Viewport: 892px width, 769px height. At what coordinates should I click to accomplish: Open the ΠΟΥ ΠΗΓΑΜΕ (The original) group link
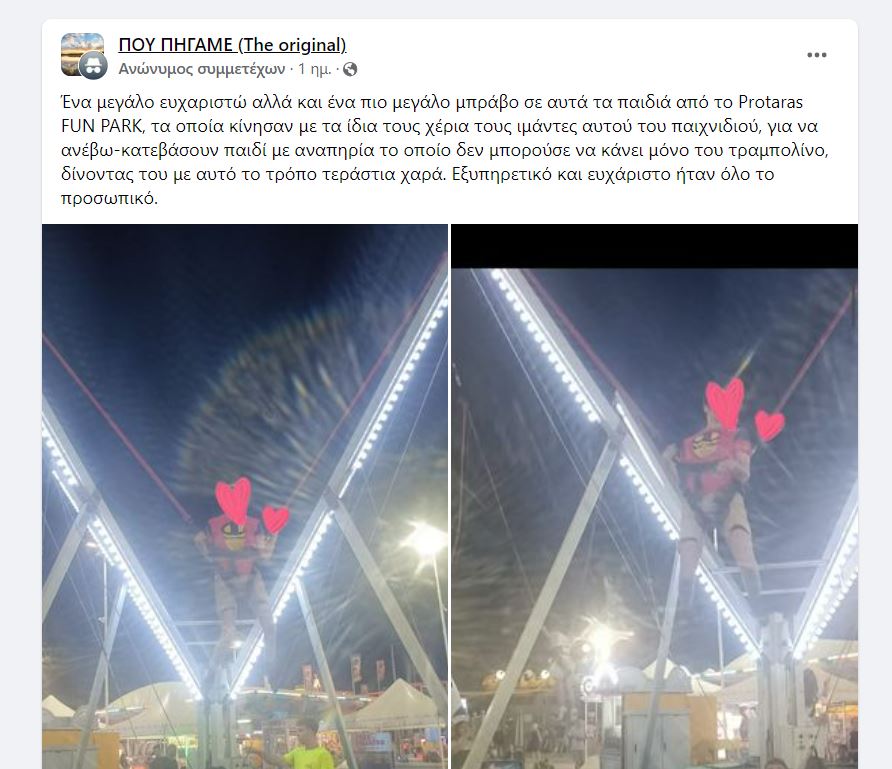(232, 45)
